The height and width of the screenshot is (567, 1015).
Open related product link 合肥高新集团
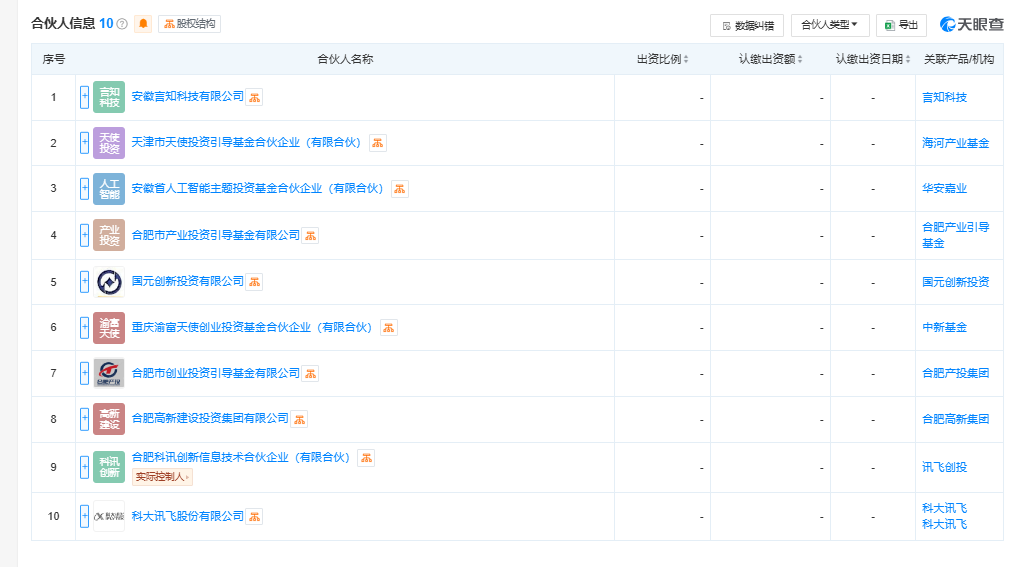955,419
